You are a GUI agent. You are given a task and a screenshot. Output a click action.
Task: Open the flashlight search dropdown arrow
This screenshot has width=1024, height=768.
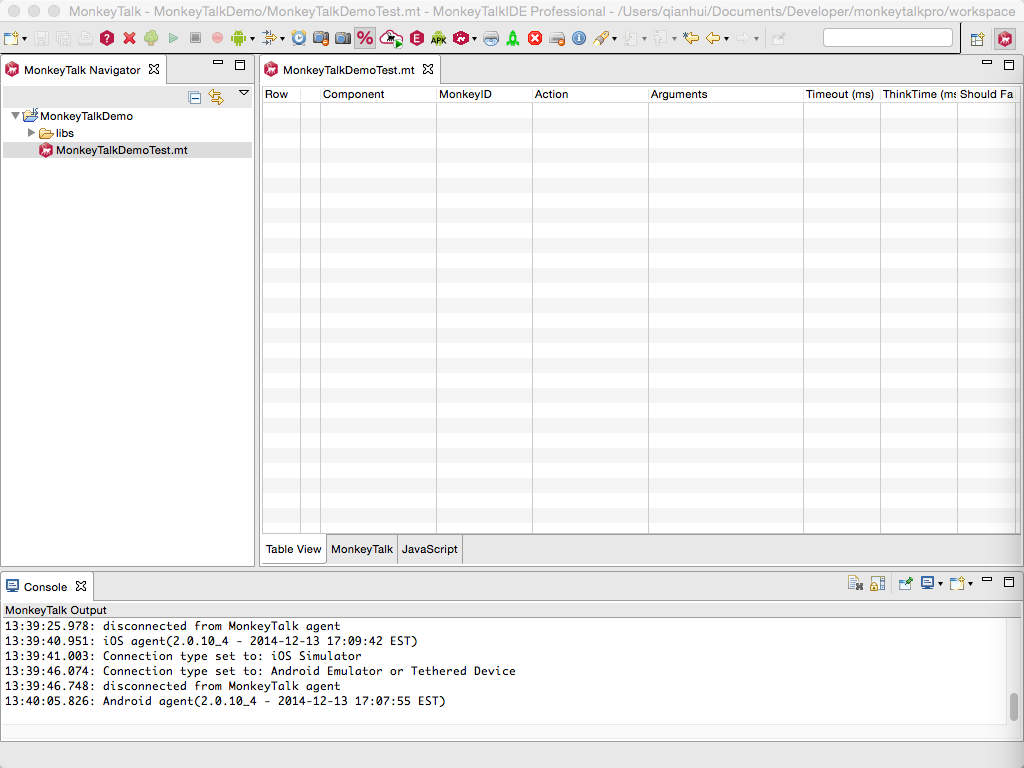[x=615, y=39]
